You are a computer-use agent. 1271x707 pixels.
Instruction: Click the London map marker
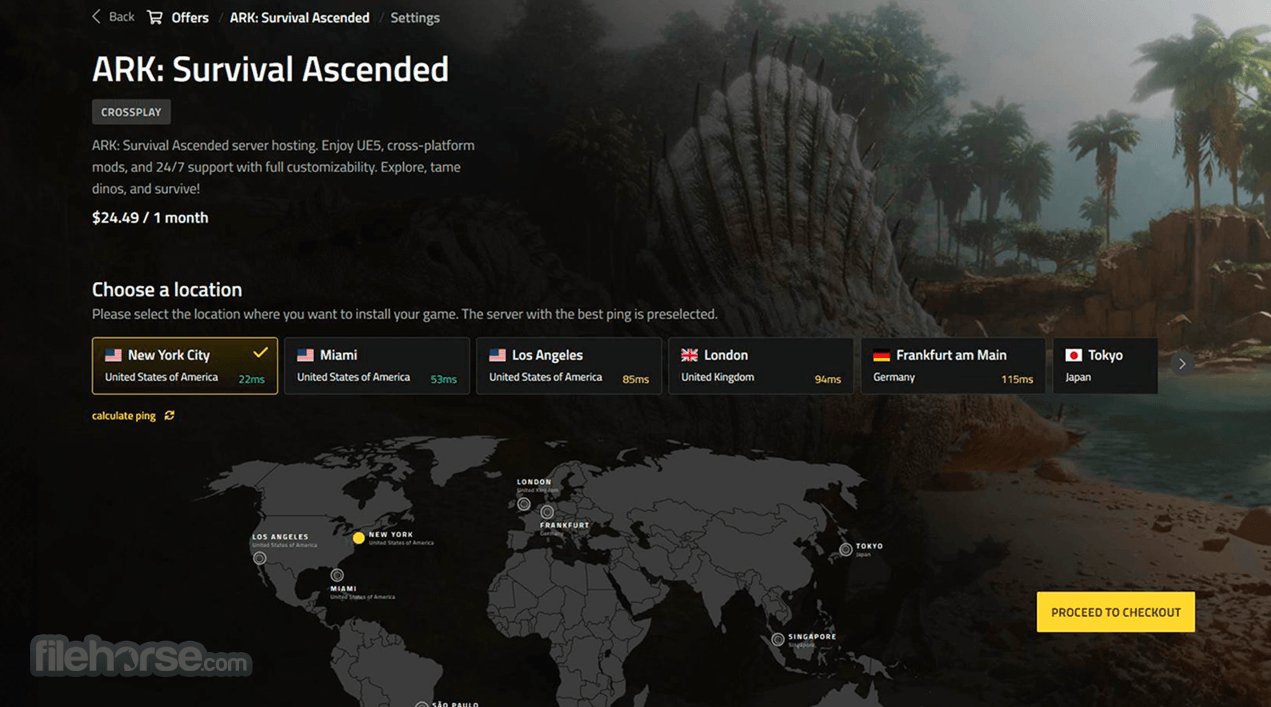524,504
